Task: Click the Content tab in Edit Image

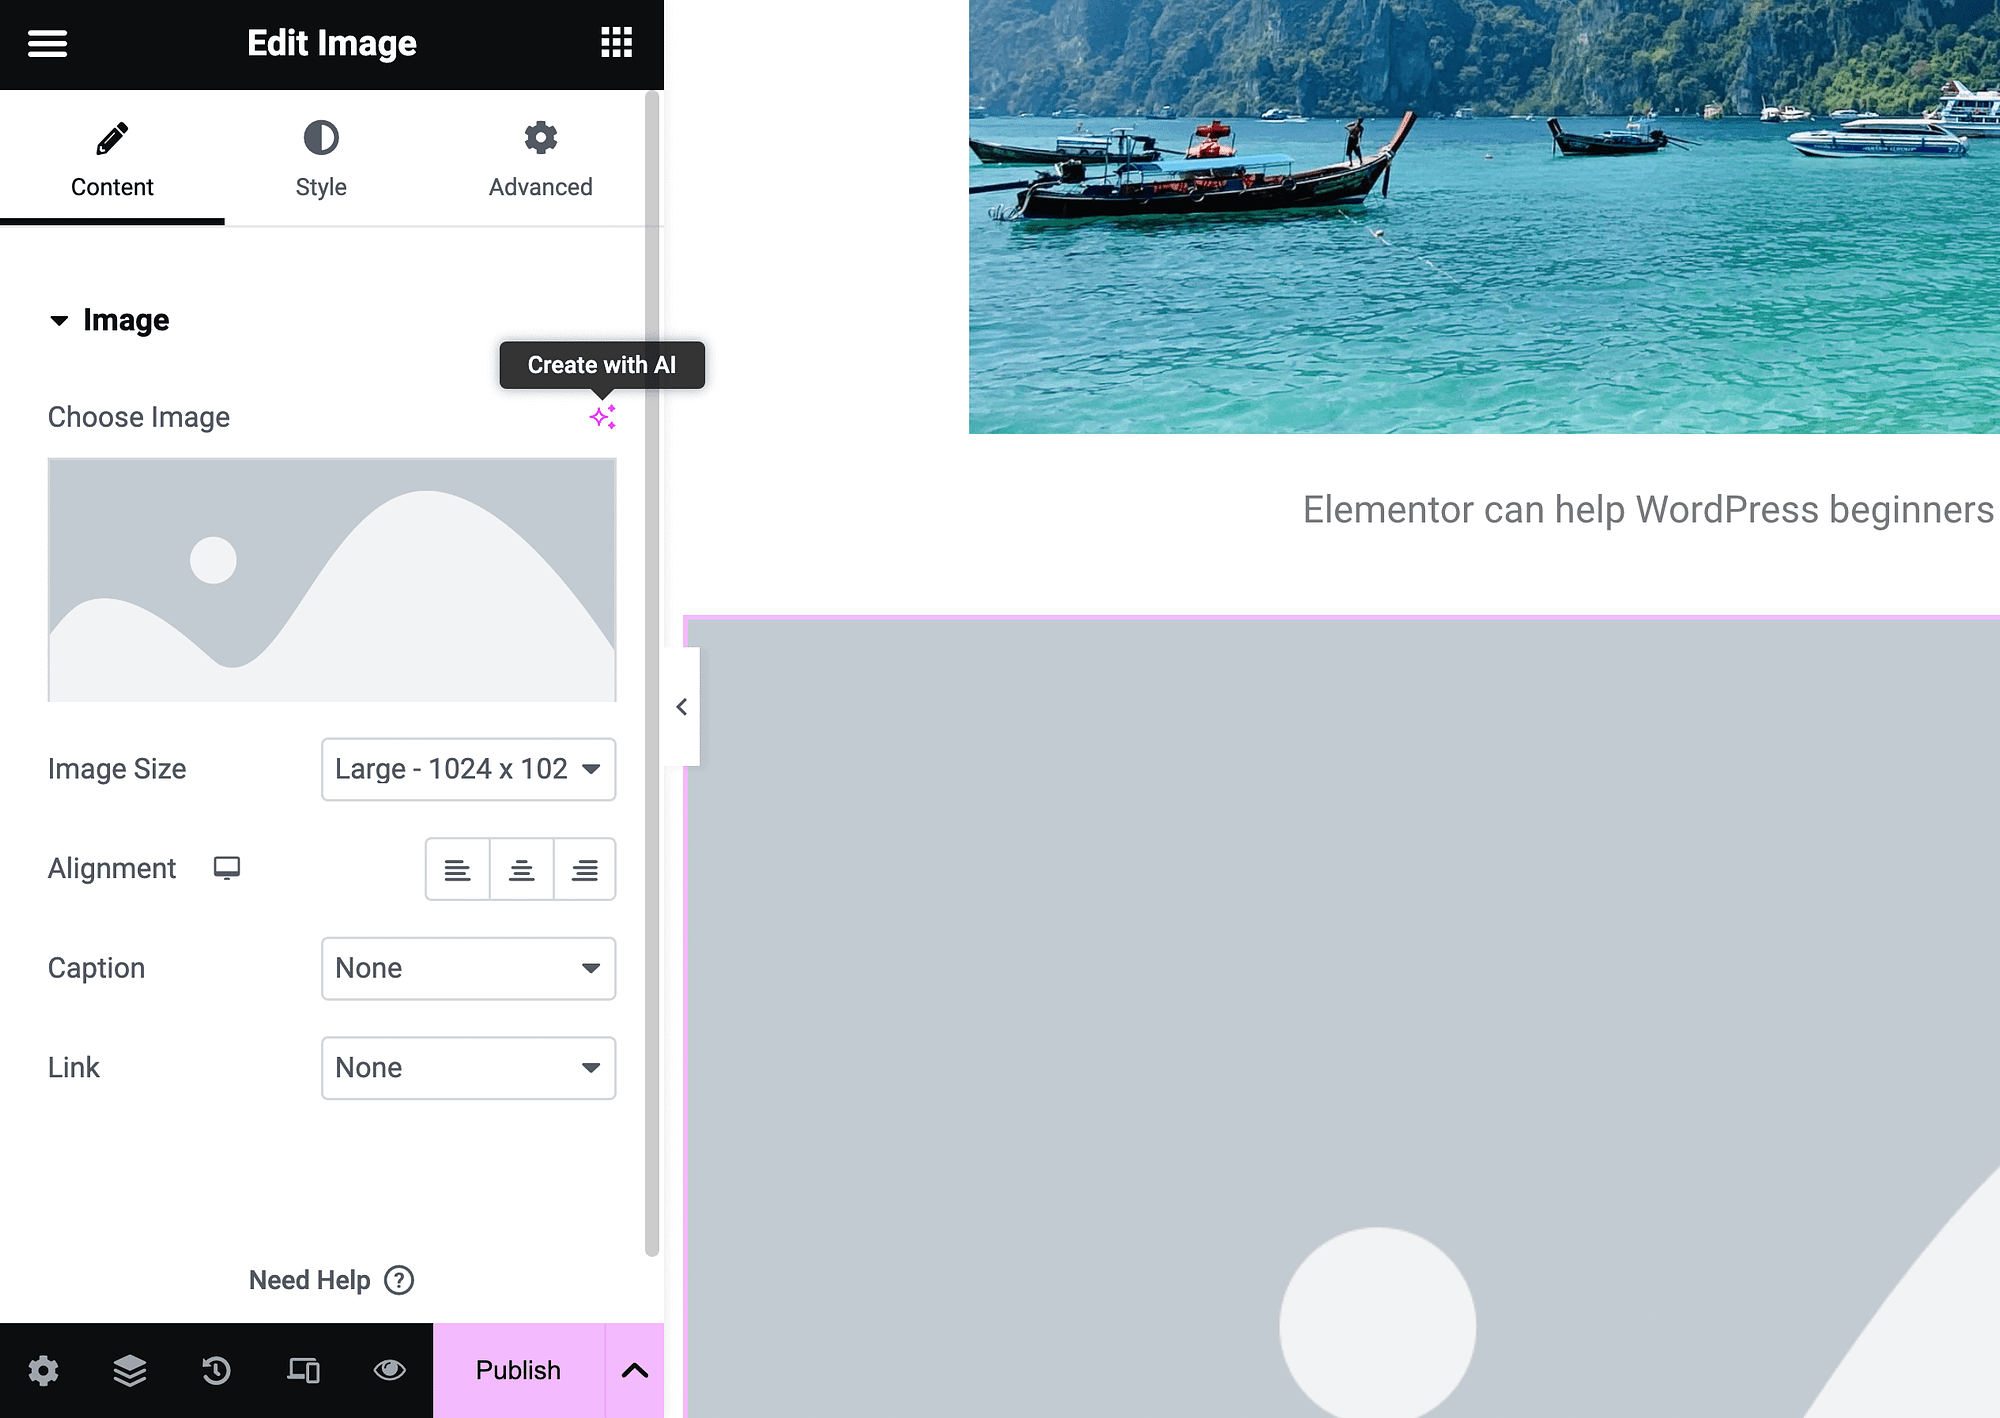Action: [x=111, y=158]
